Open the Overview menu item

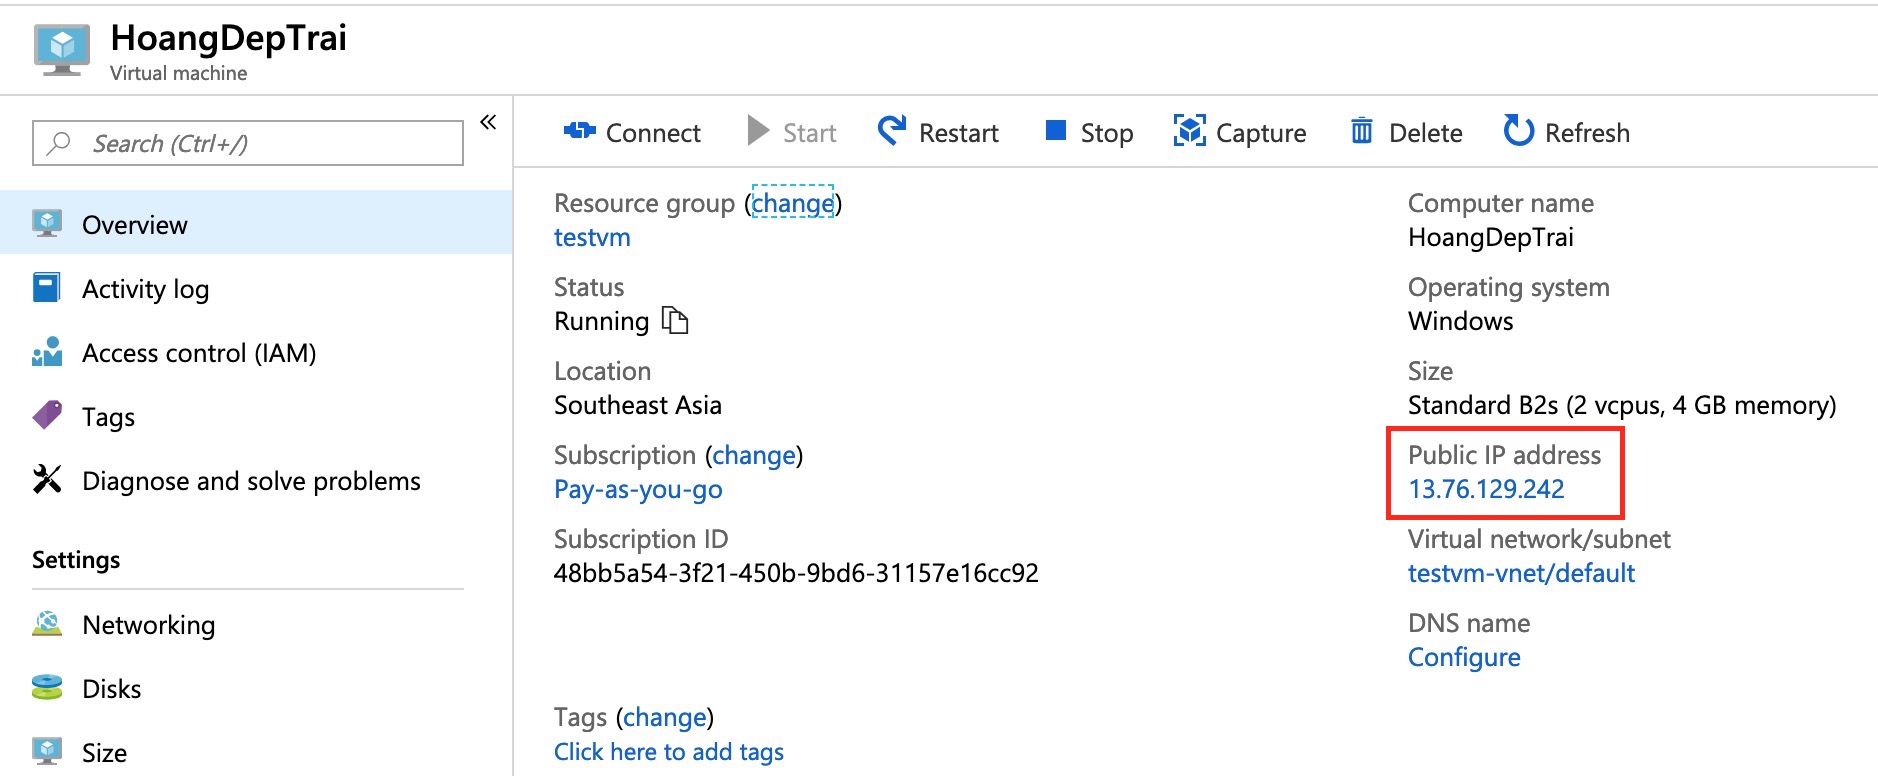(134, 225)
